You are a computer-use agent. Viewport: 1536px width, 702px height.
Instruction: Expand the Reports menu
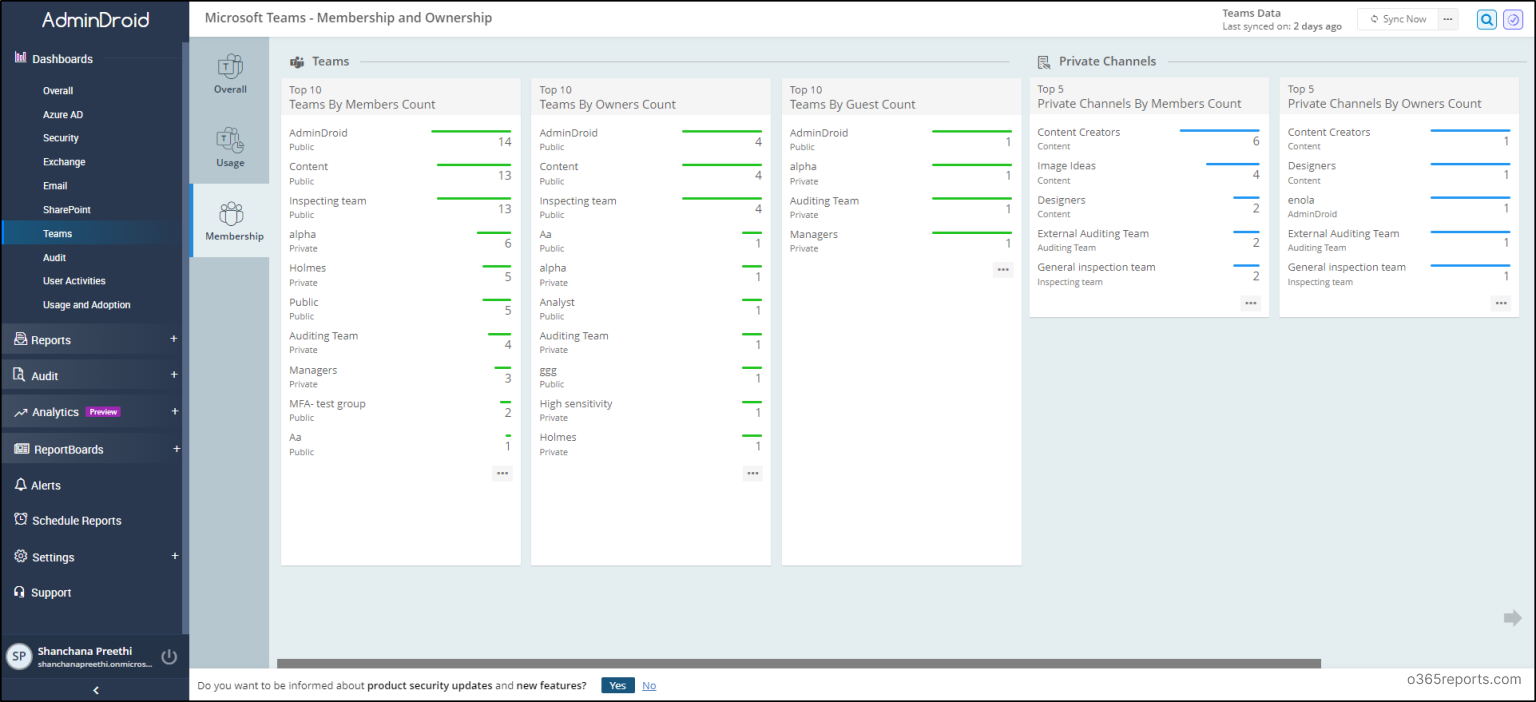pos(174,339)
